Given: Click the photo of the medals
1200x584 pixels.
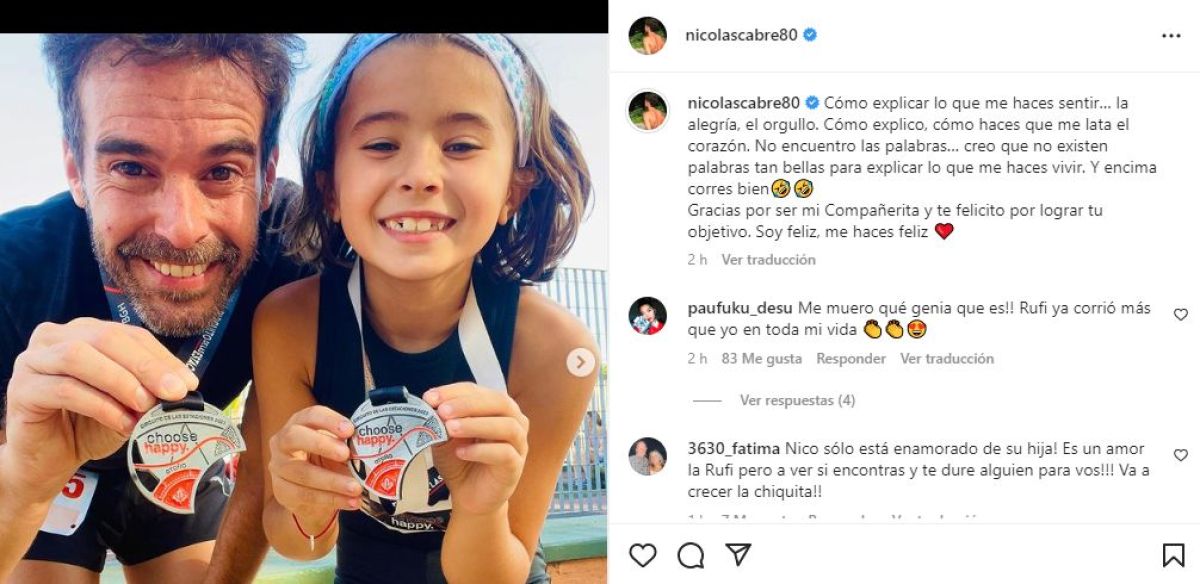Looking at the screenshot, I should point(303,308).
